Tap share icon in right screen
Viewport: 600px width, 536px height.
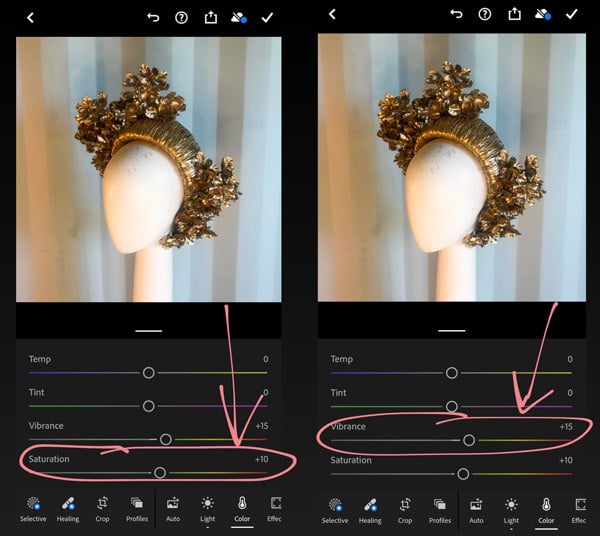click(514, 14)
